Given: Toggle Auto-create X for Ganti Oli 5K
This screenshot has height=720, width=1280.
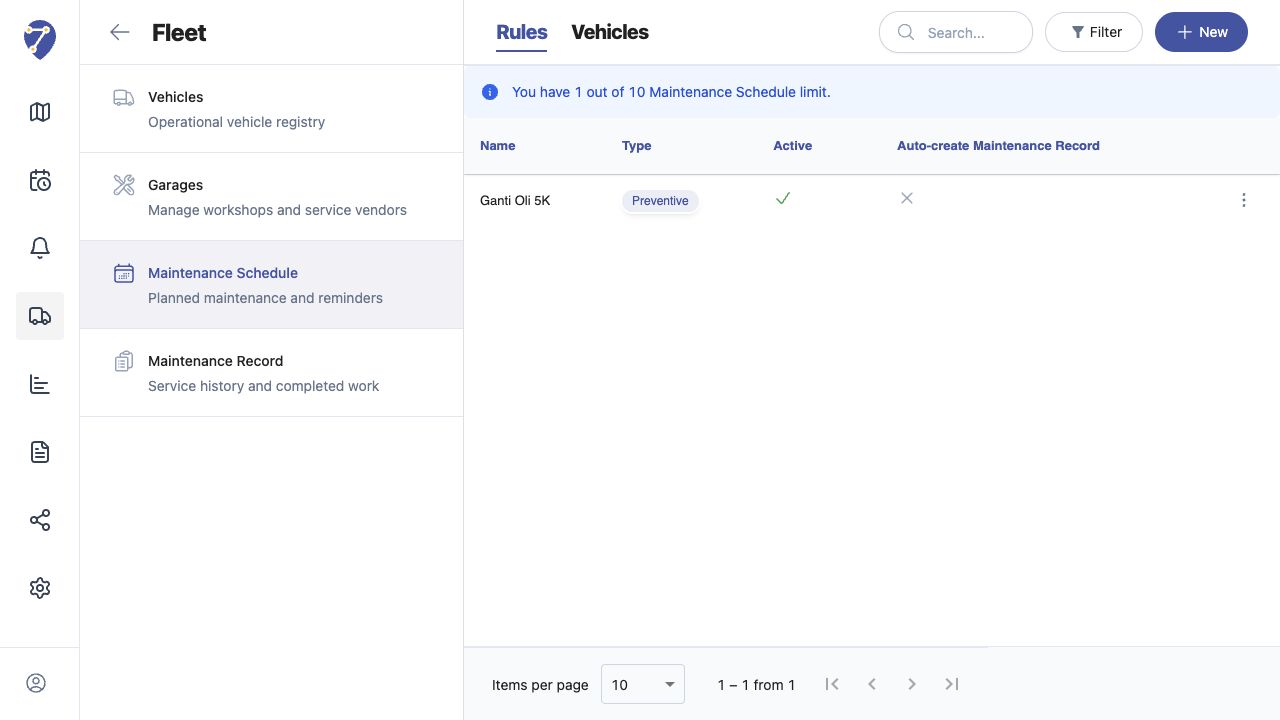Looking at the screenshot, I should click(907, 198).
